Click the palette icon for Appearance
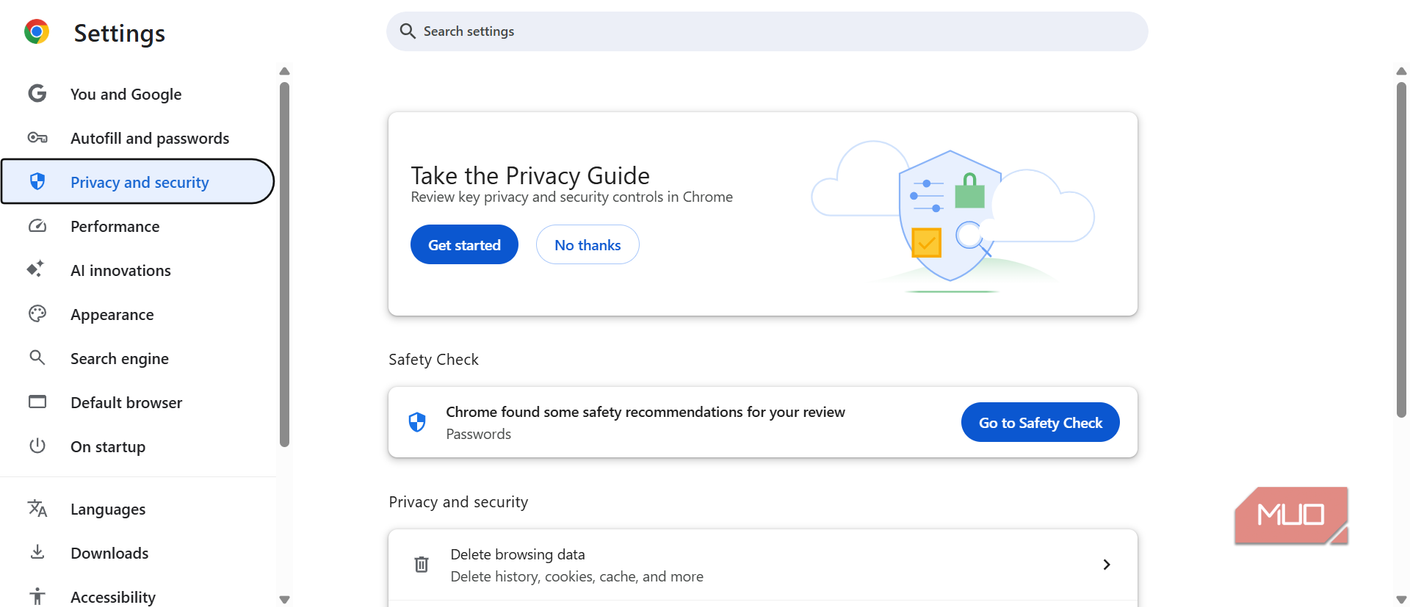 point(37,313)
